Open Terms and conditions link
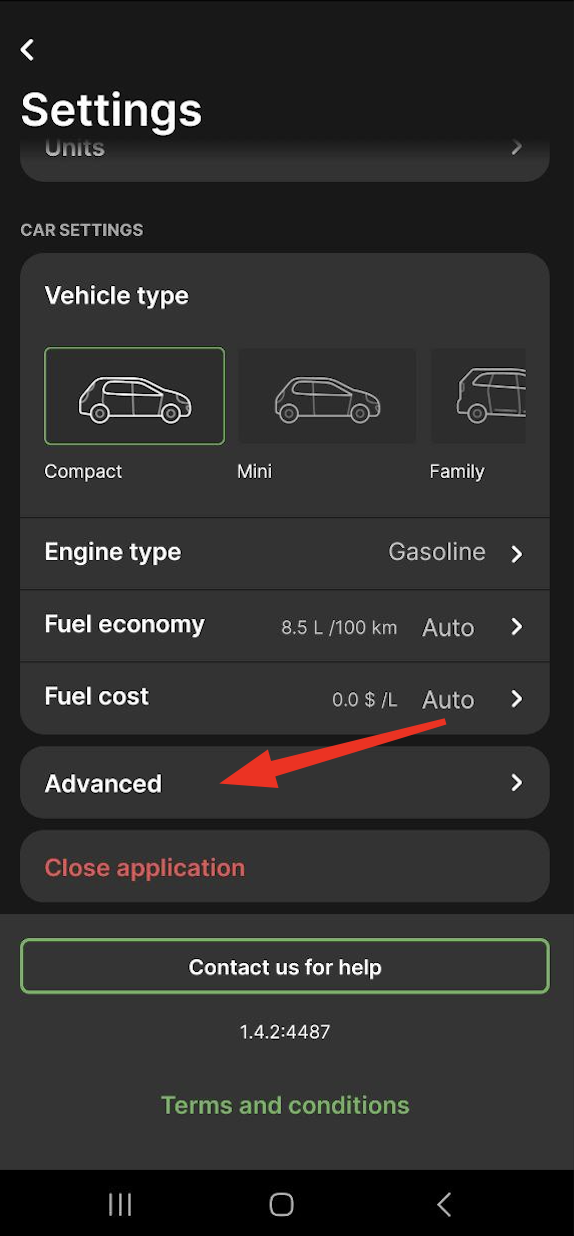The width and height of the screenshot is (574, 1236). [x=285, y=1105]
